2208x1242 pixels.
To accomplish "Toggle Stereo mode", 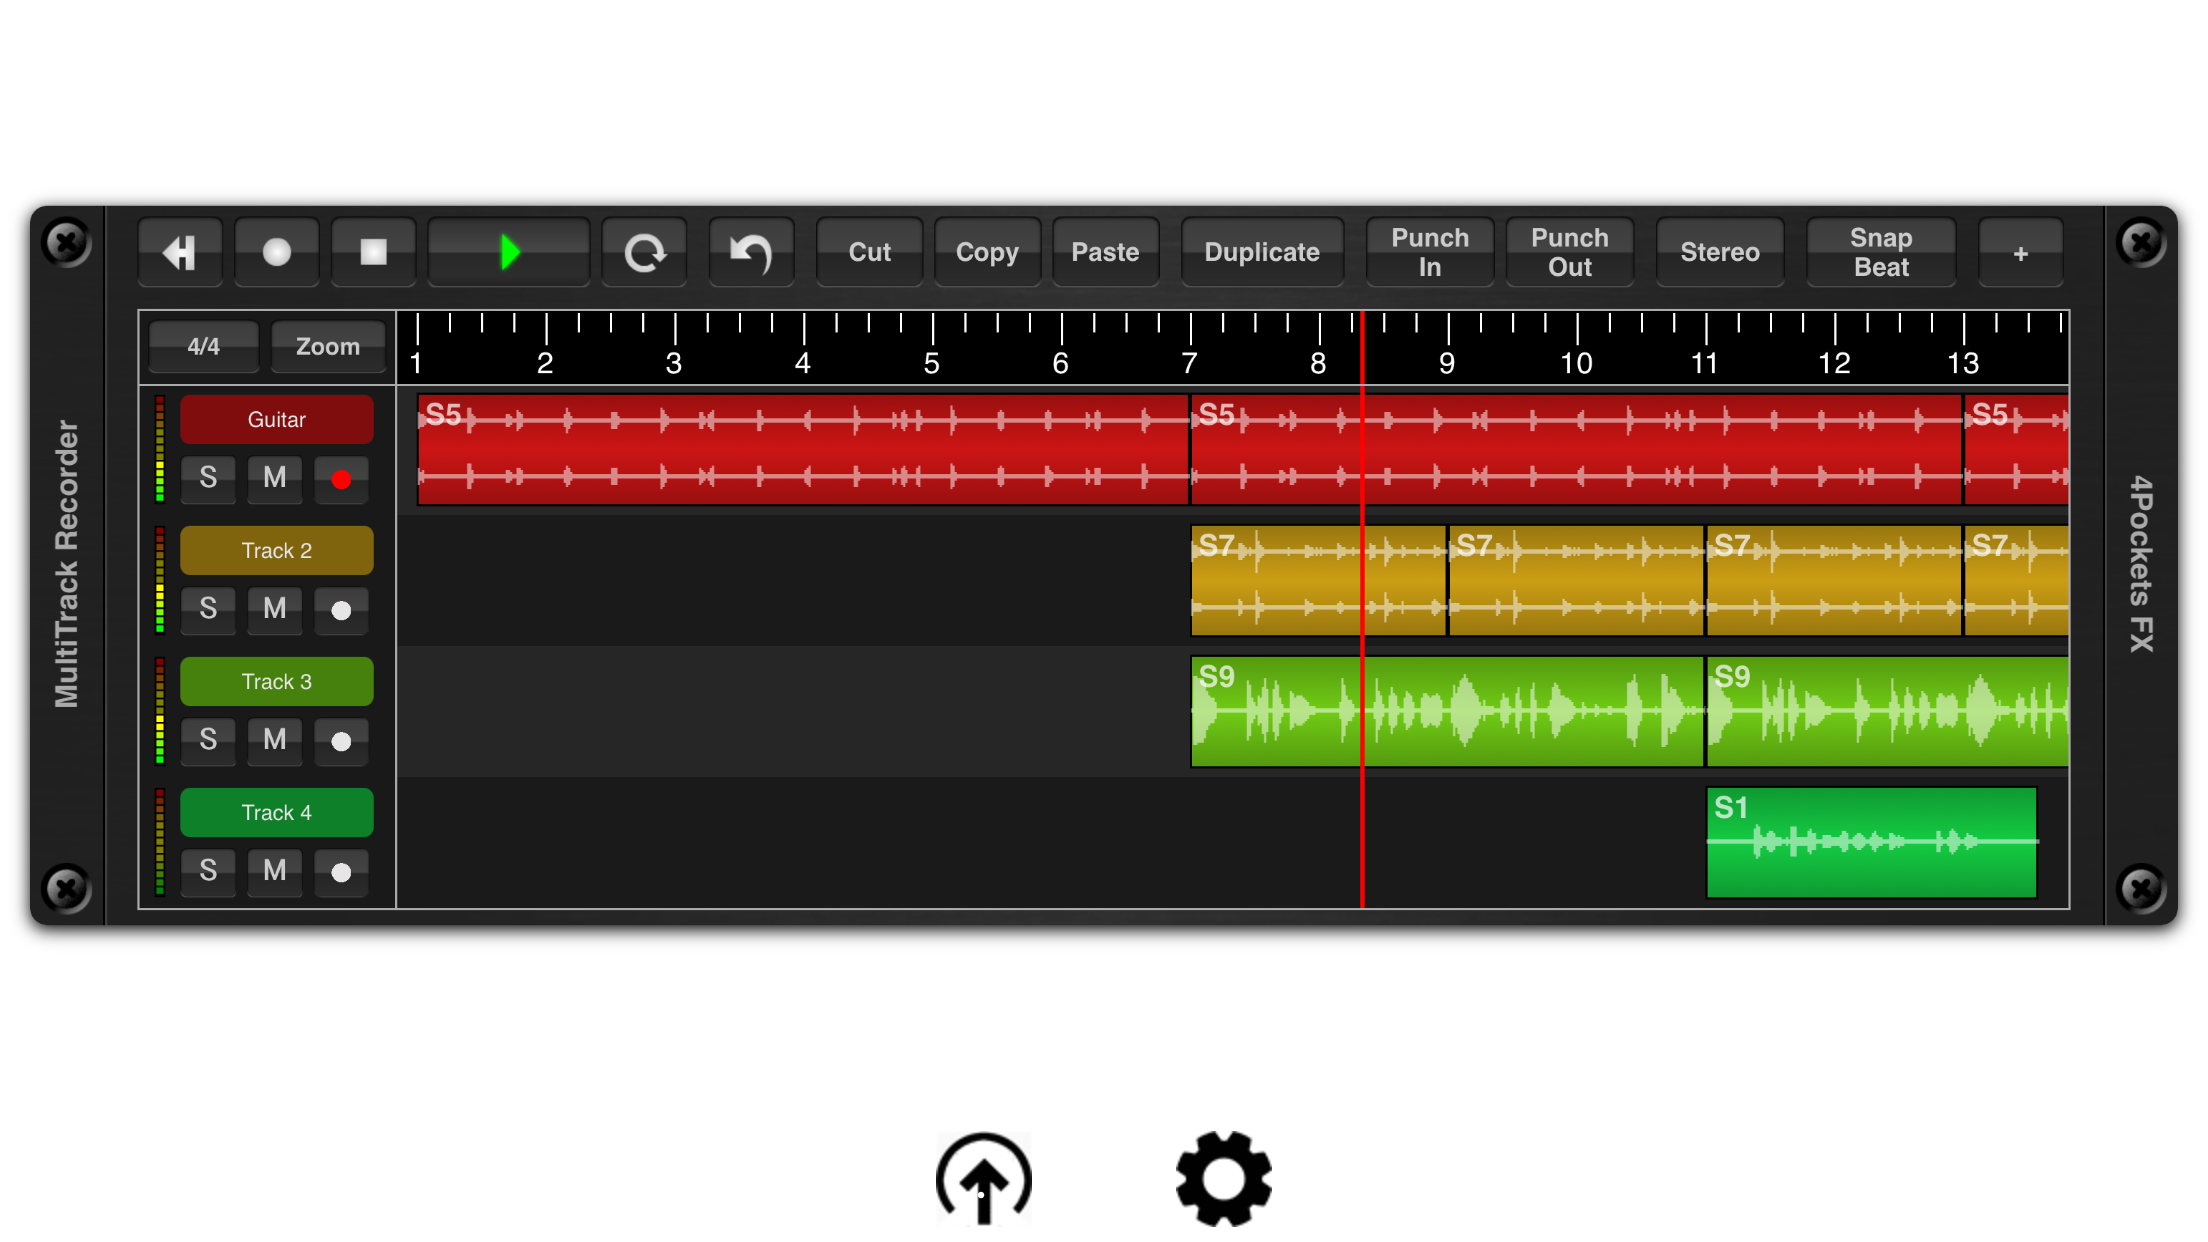I will (x=1720, y=252).
